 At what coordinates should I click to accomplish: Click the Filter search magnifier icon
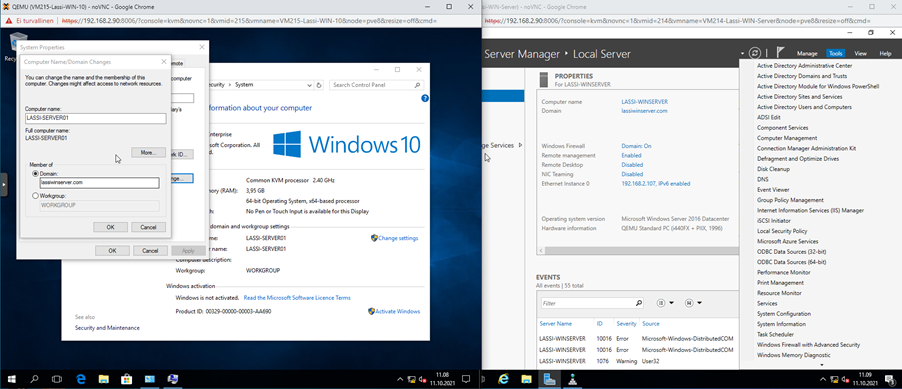tap(639, 303)
